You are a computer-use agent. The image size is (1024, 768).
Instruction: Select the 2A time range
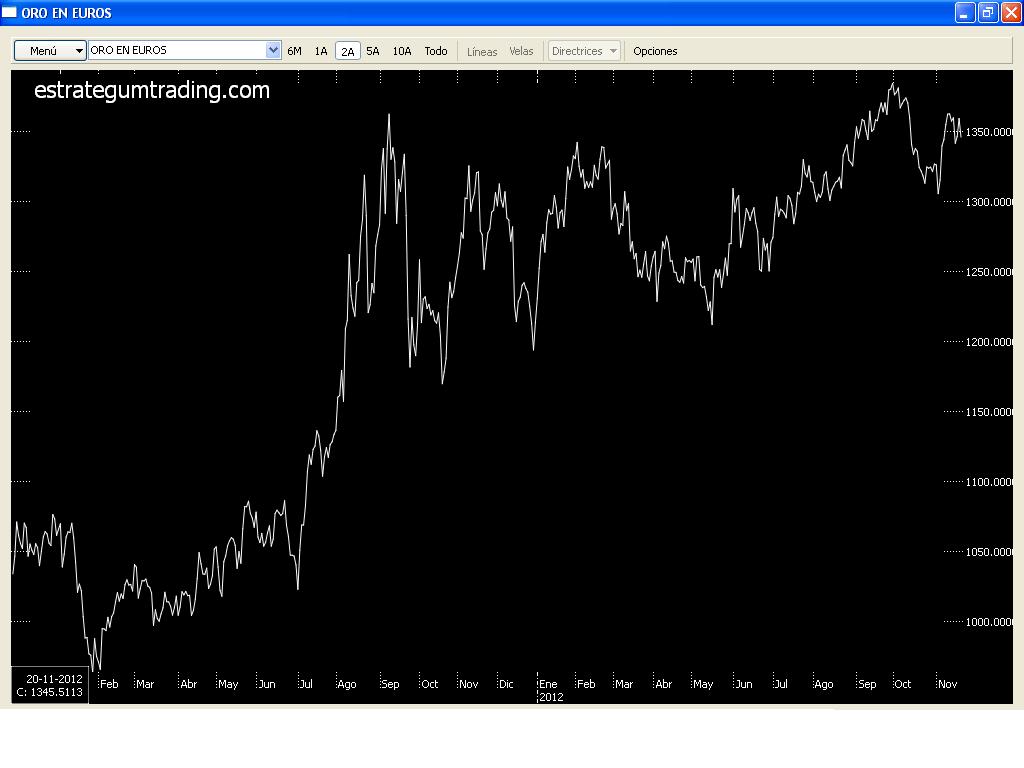pyautogui.click(x=347, y=51)
